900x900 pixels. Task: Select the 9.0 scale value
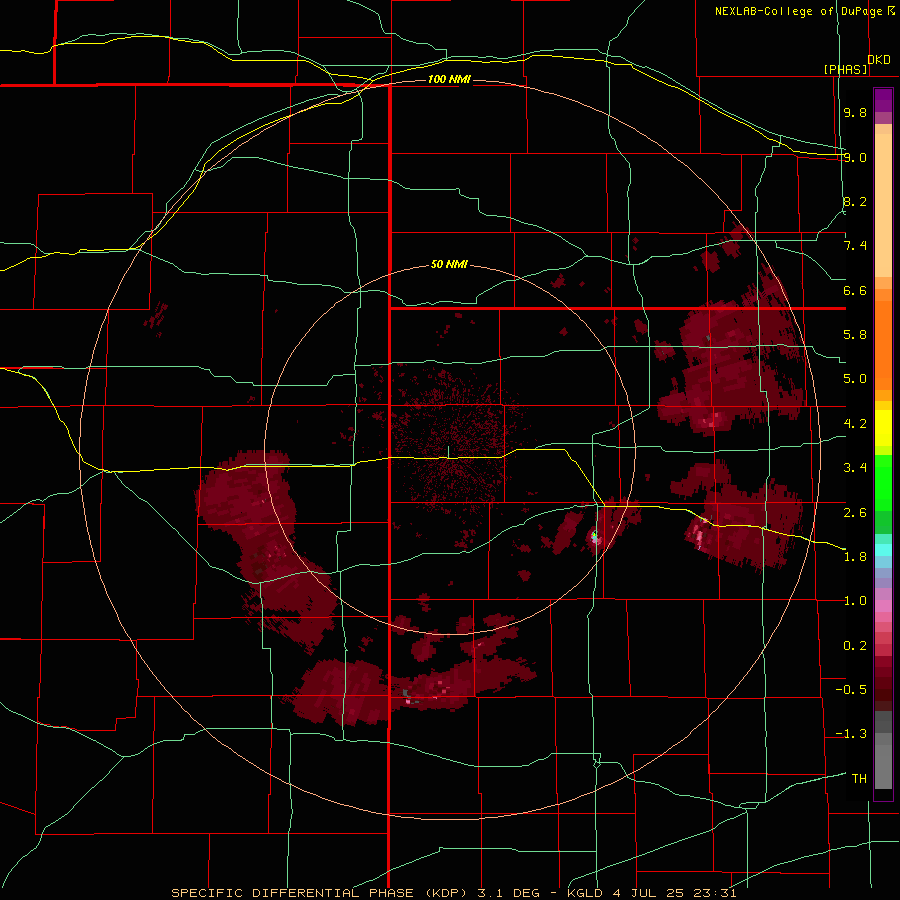tap(855, 157)
